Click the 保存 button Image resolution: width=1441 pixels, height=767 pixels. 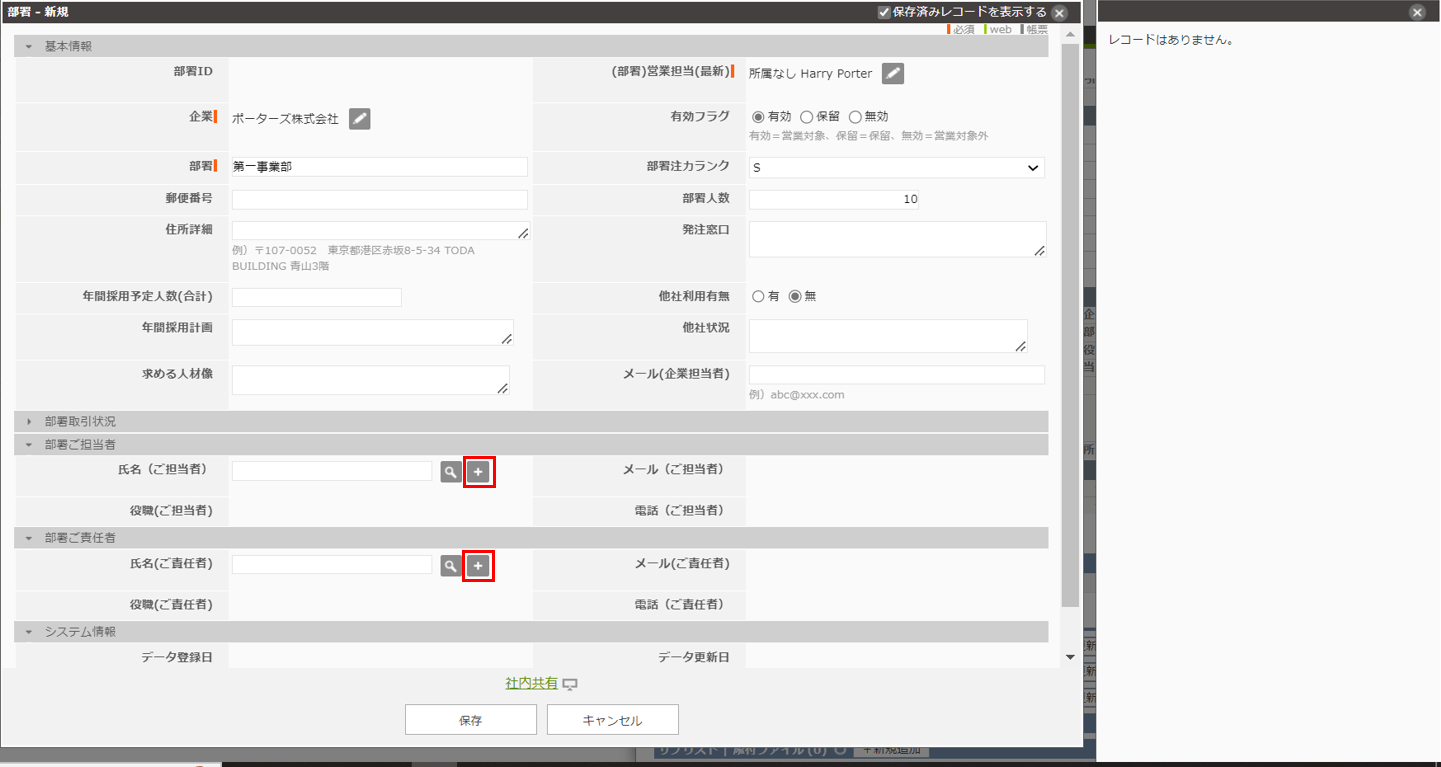pyautogui.click(x=470, y=720)
